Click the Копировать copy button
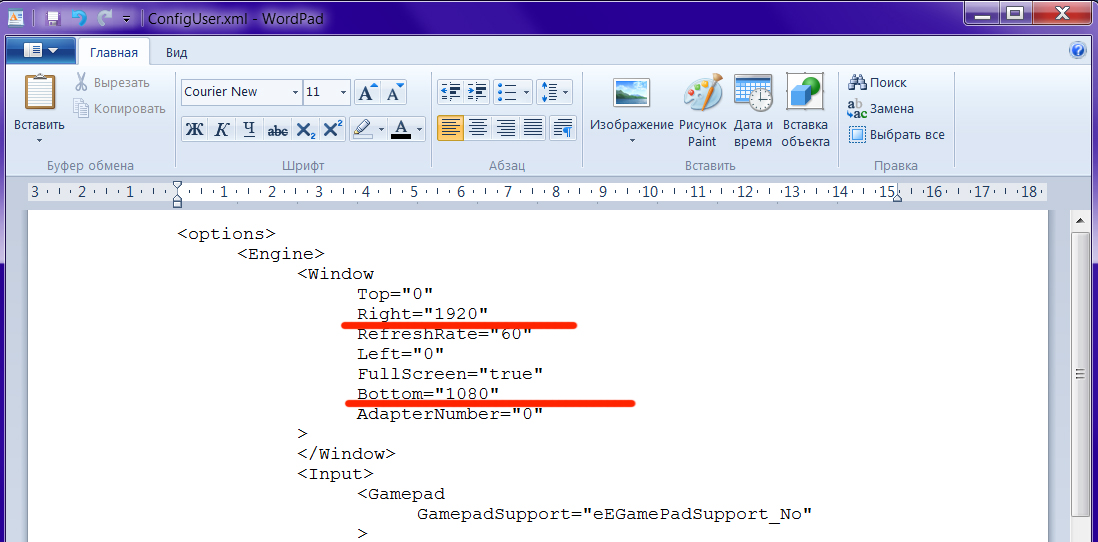Image resolution: width=1098 pixels, height=542 pixels. pos(120,109)
